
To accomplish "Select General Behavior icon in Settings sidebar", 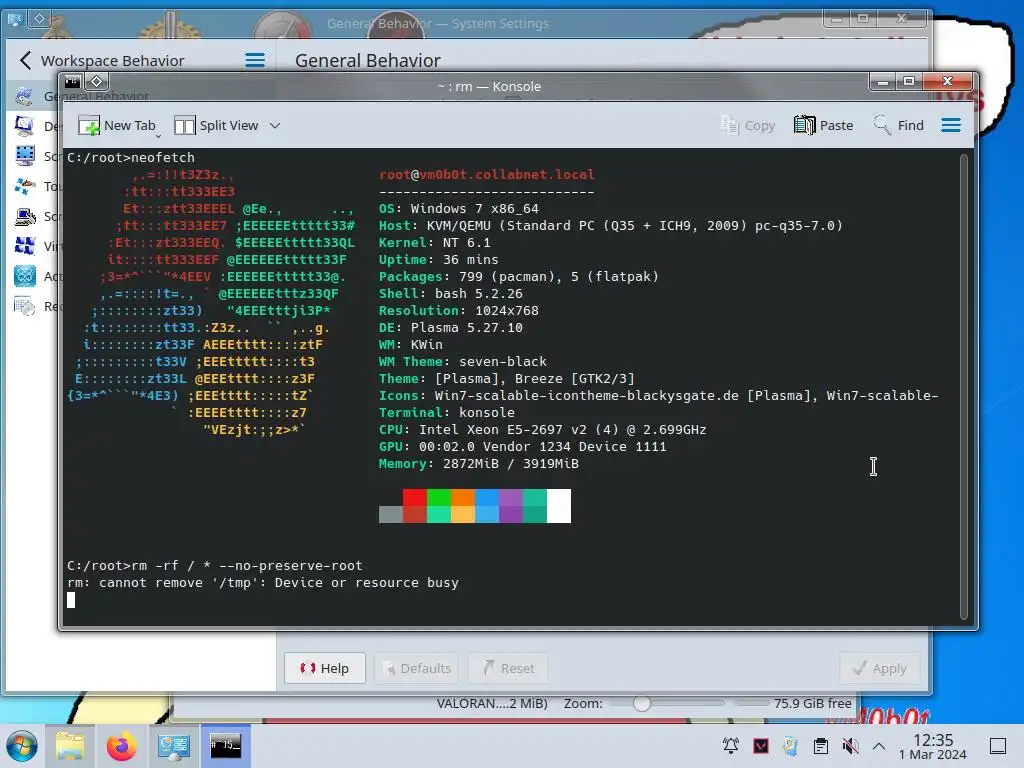I will (25, 97).
